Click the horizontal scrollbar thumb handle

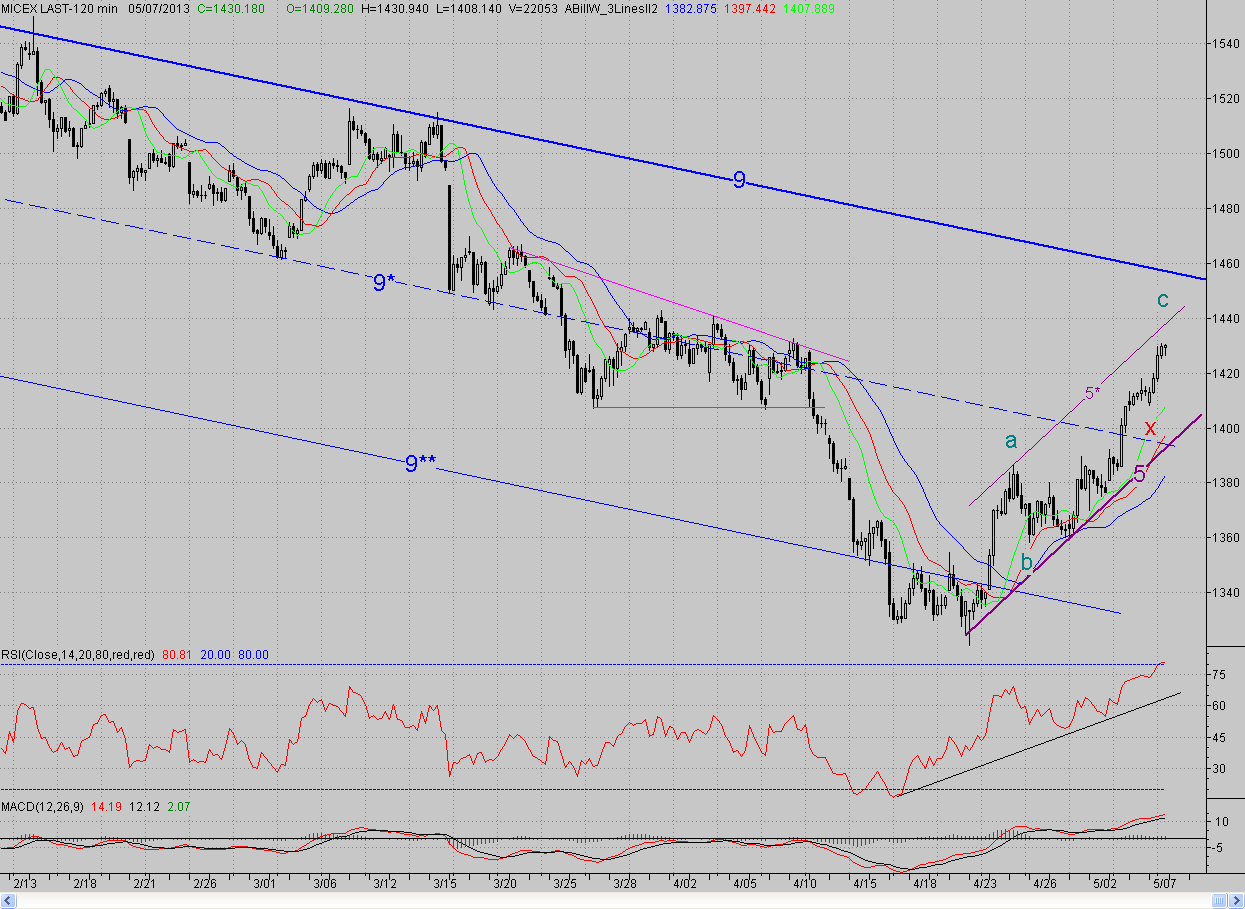point(1219,900)
